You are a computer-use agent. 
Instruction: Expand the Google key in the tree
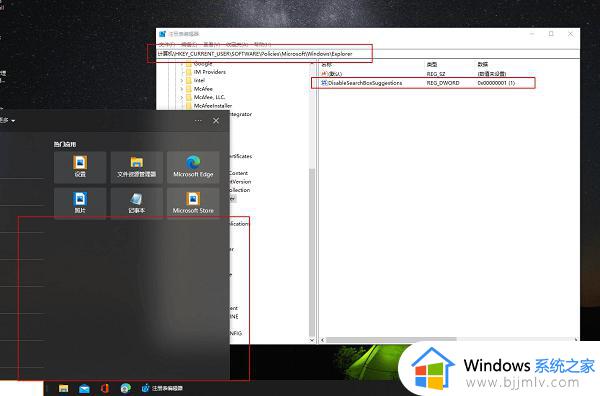tap(182, 64)
